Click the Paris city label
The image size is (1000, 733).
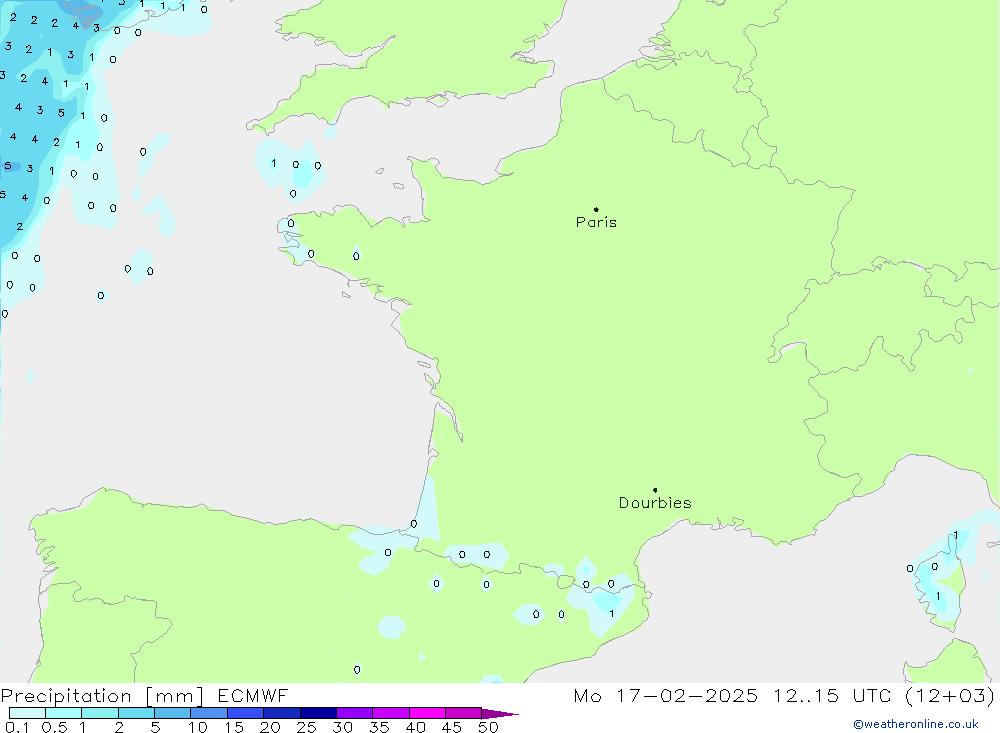point(596,222)
